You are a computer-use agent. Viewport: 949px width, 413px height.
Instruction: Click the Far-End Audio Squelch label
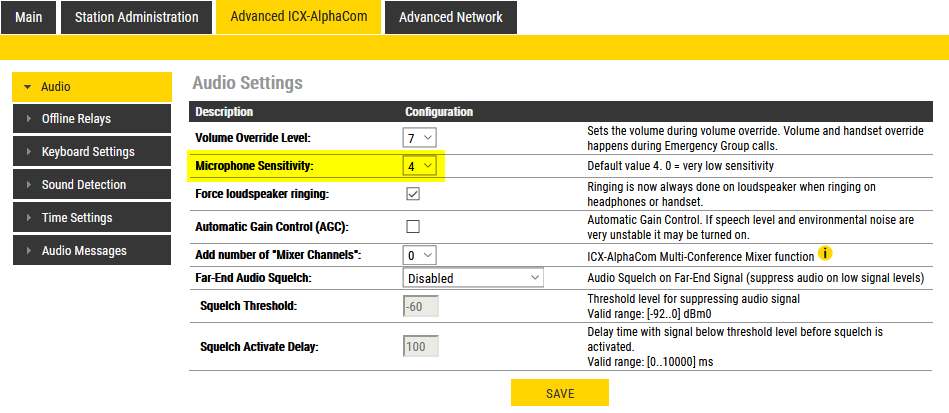[254, 278]
